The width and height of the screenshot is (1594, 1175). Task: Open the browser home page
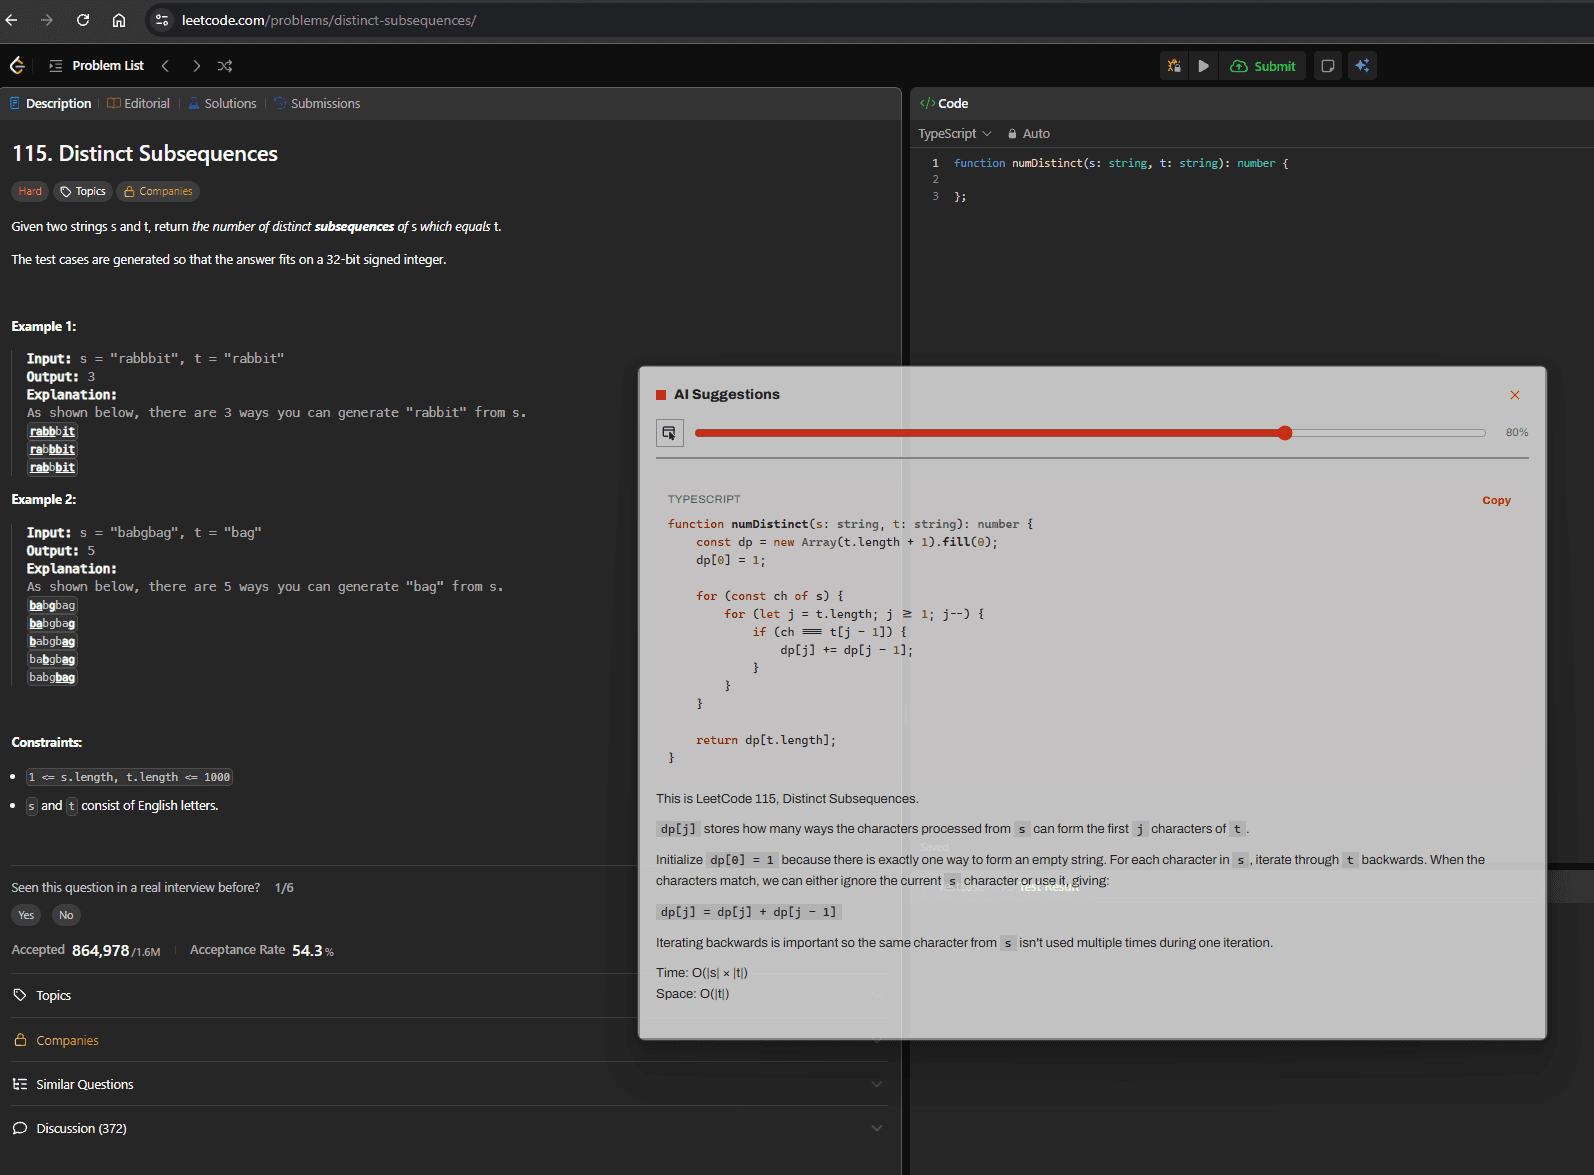[x=119, y=20]
